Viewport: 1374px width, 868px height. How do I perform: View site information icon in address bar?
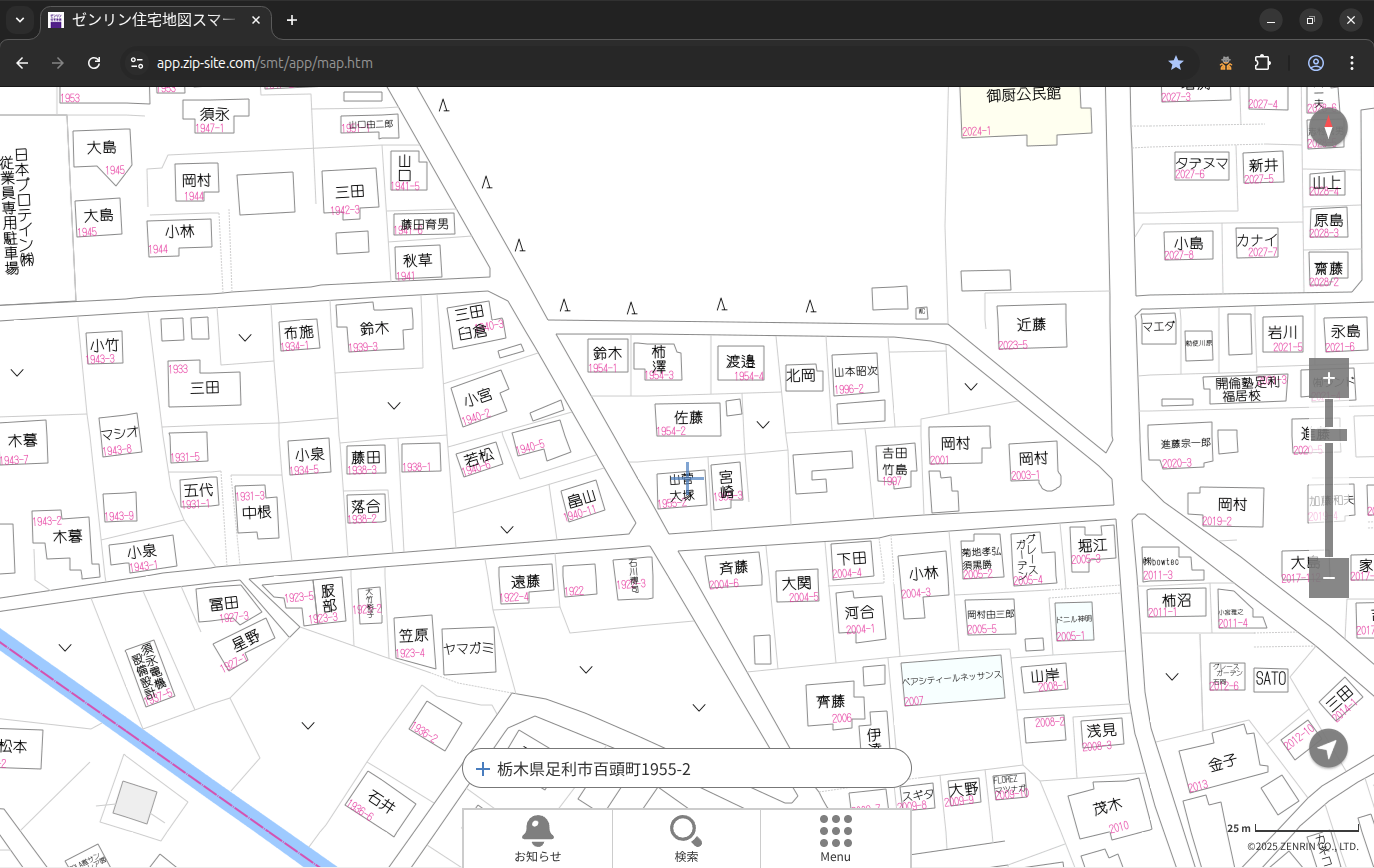coord(135,63)
